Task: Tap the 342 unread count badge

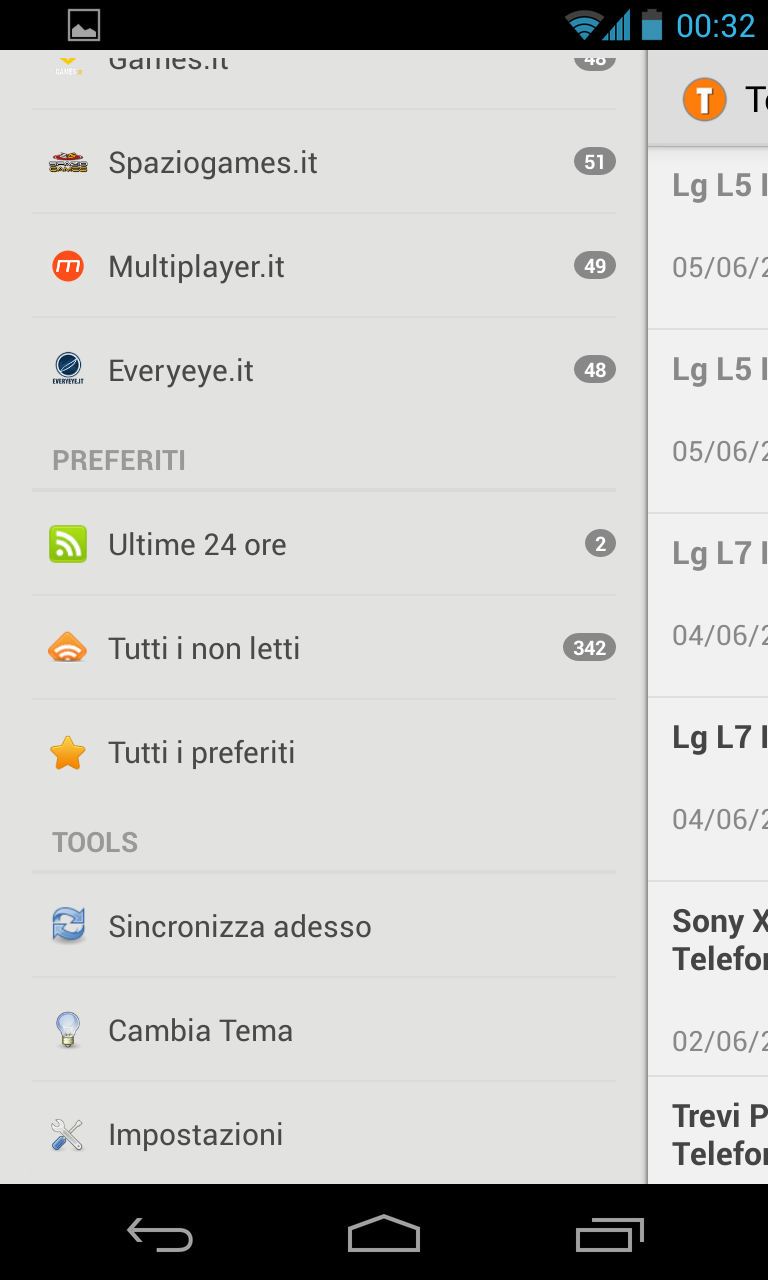Action: (589, 648)
